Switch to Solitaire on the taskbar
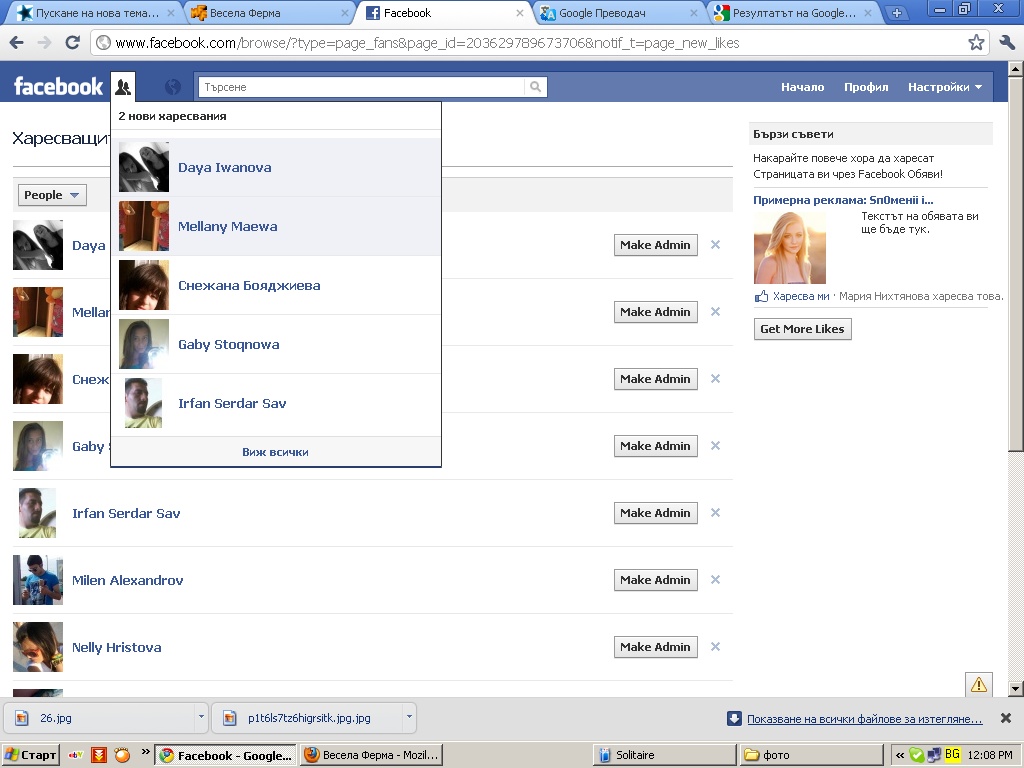This screenshot has height=768, width=1024. click(664, 755)
